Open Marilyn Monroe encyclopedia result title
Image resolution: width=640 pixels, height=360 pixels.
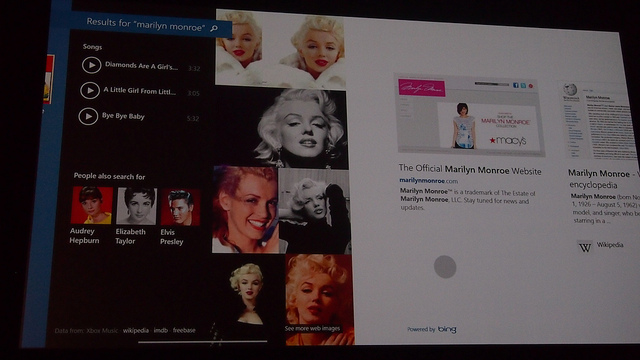604,179
